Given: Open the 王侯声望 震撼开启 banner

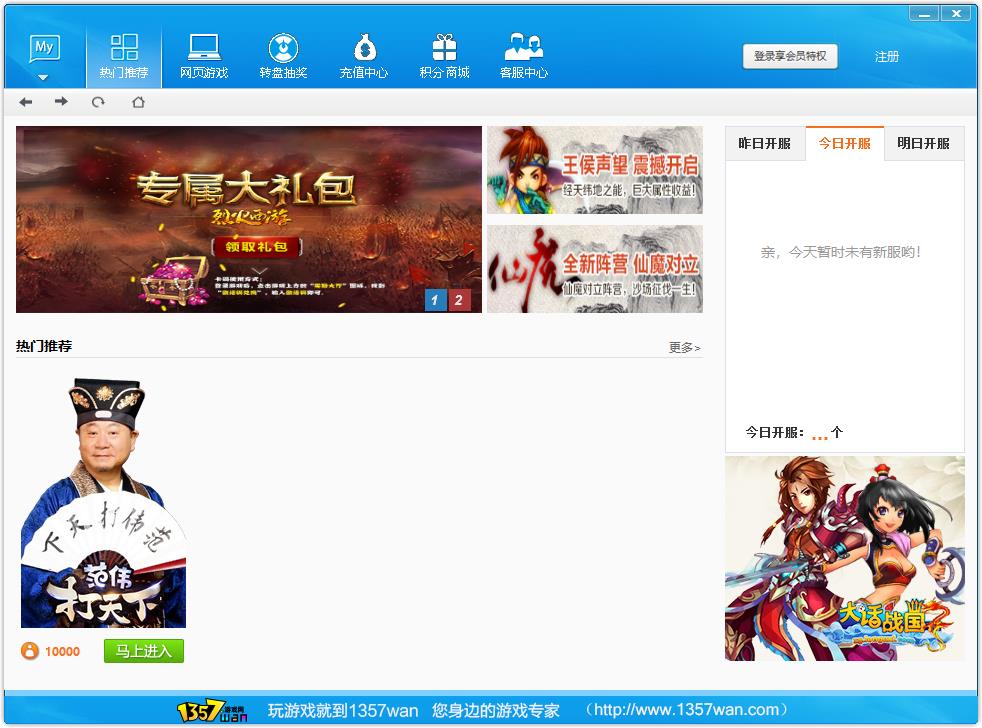Looking at the screenshot, I should [595, 170].
